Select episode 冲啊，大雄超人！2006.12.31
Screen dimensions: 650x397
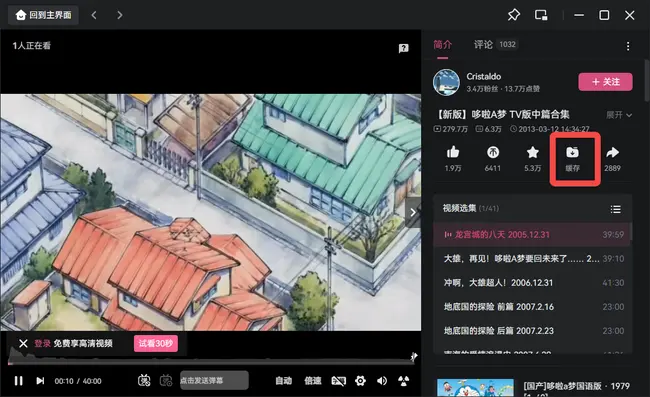pyautogui.click(x=532, y=283)
